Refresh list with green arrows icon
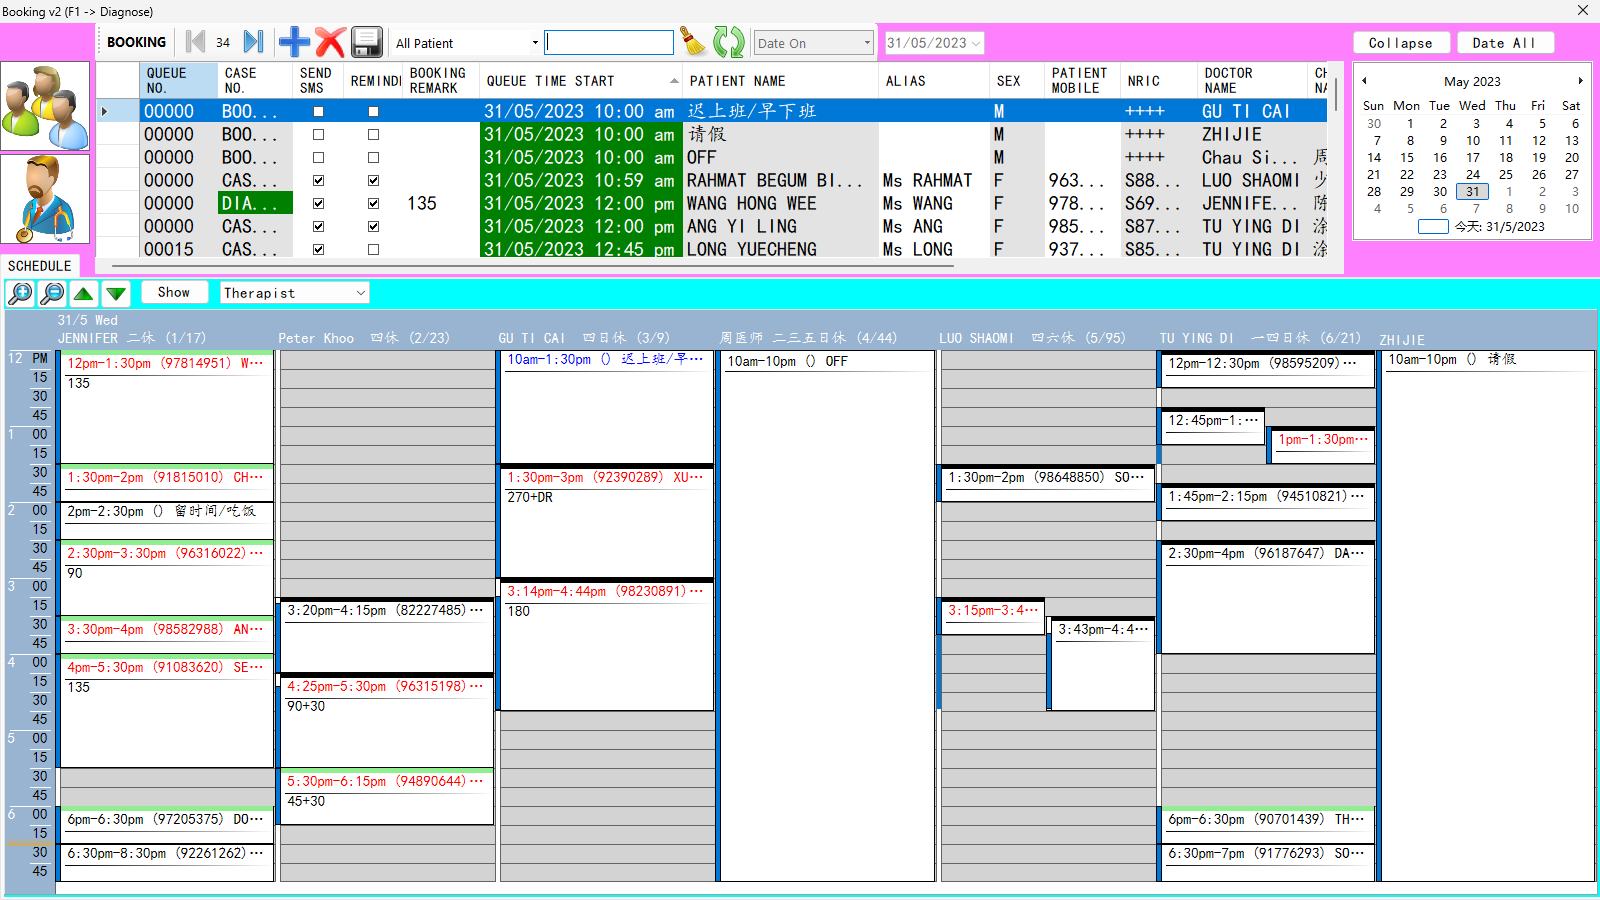The image size is (1600, 900). 728,42
